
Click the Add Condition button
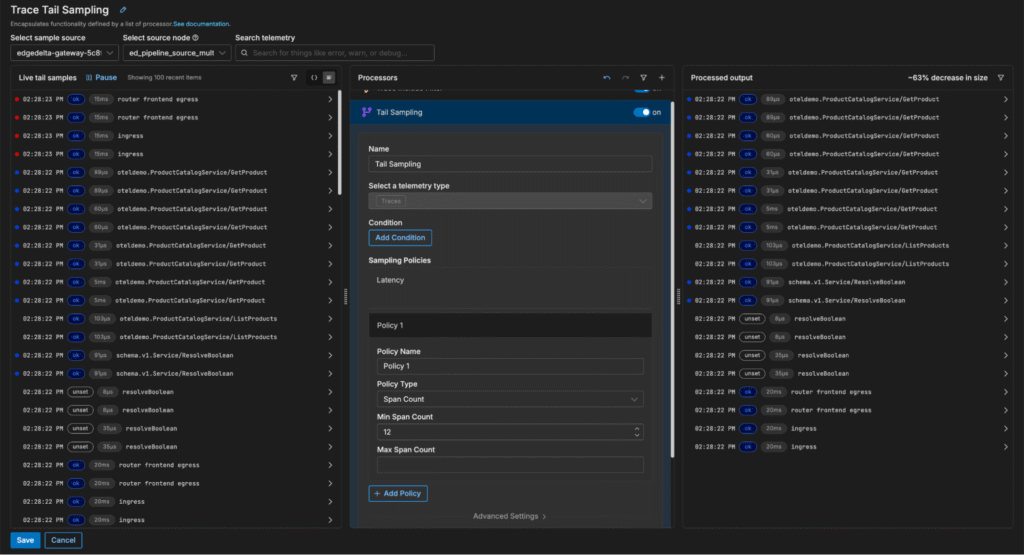coord(400,238)
